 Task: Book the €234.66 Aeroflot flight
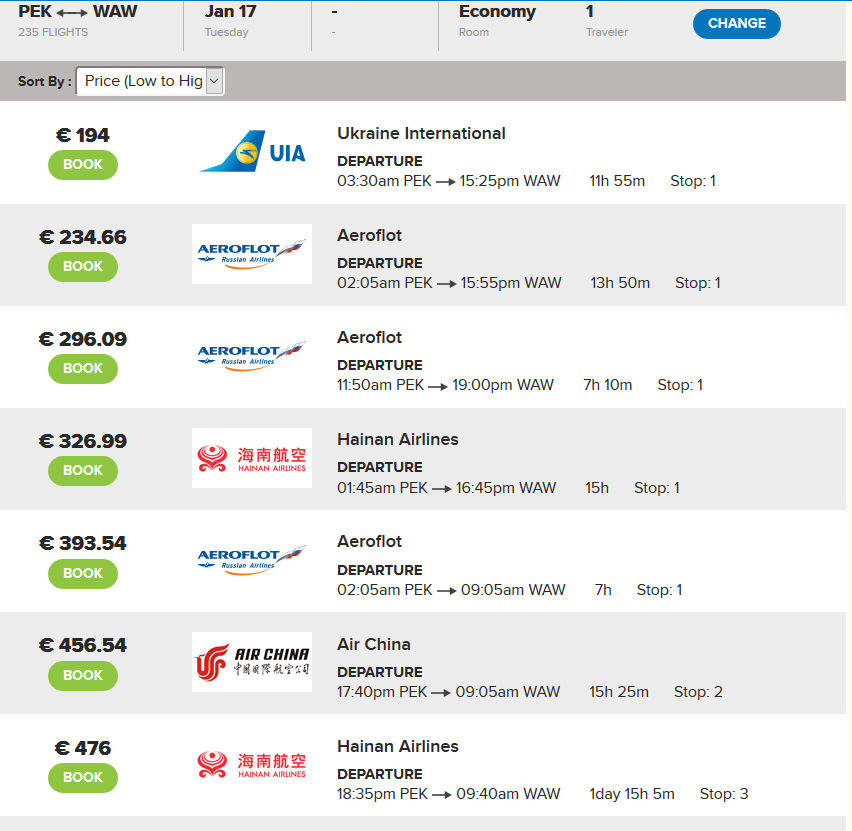coord(83,267)
